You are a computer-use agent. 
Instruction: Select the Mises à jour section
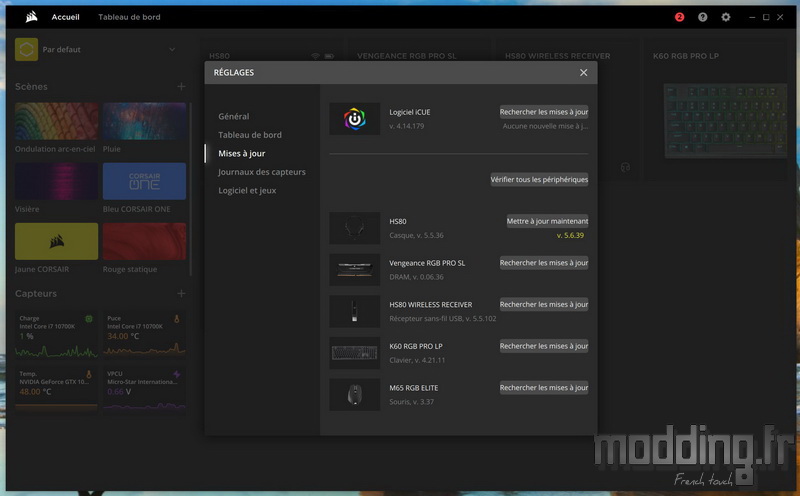[242, 153]
